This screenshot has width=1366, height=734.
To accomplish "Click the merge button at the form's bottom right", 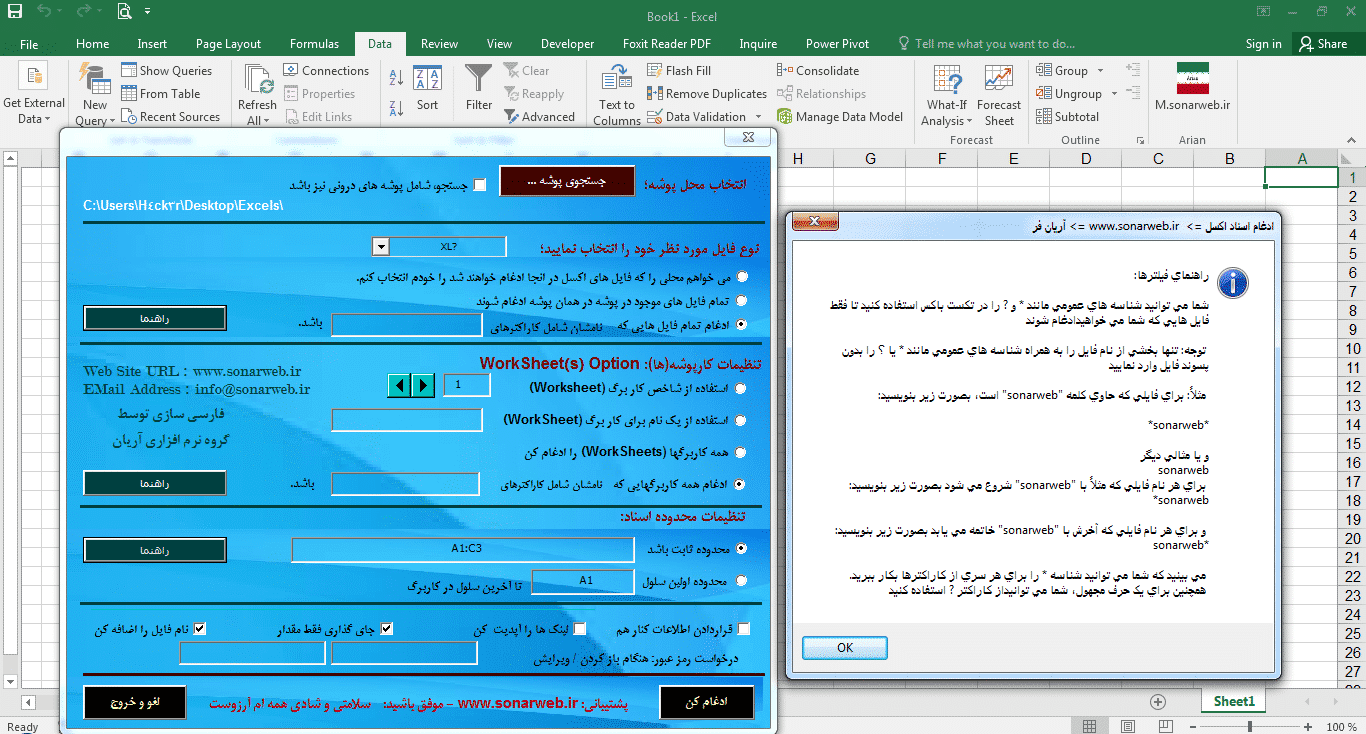I will (707, 702).
